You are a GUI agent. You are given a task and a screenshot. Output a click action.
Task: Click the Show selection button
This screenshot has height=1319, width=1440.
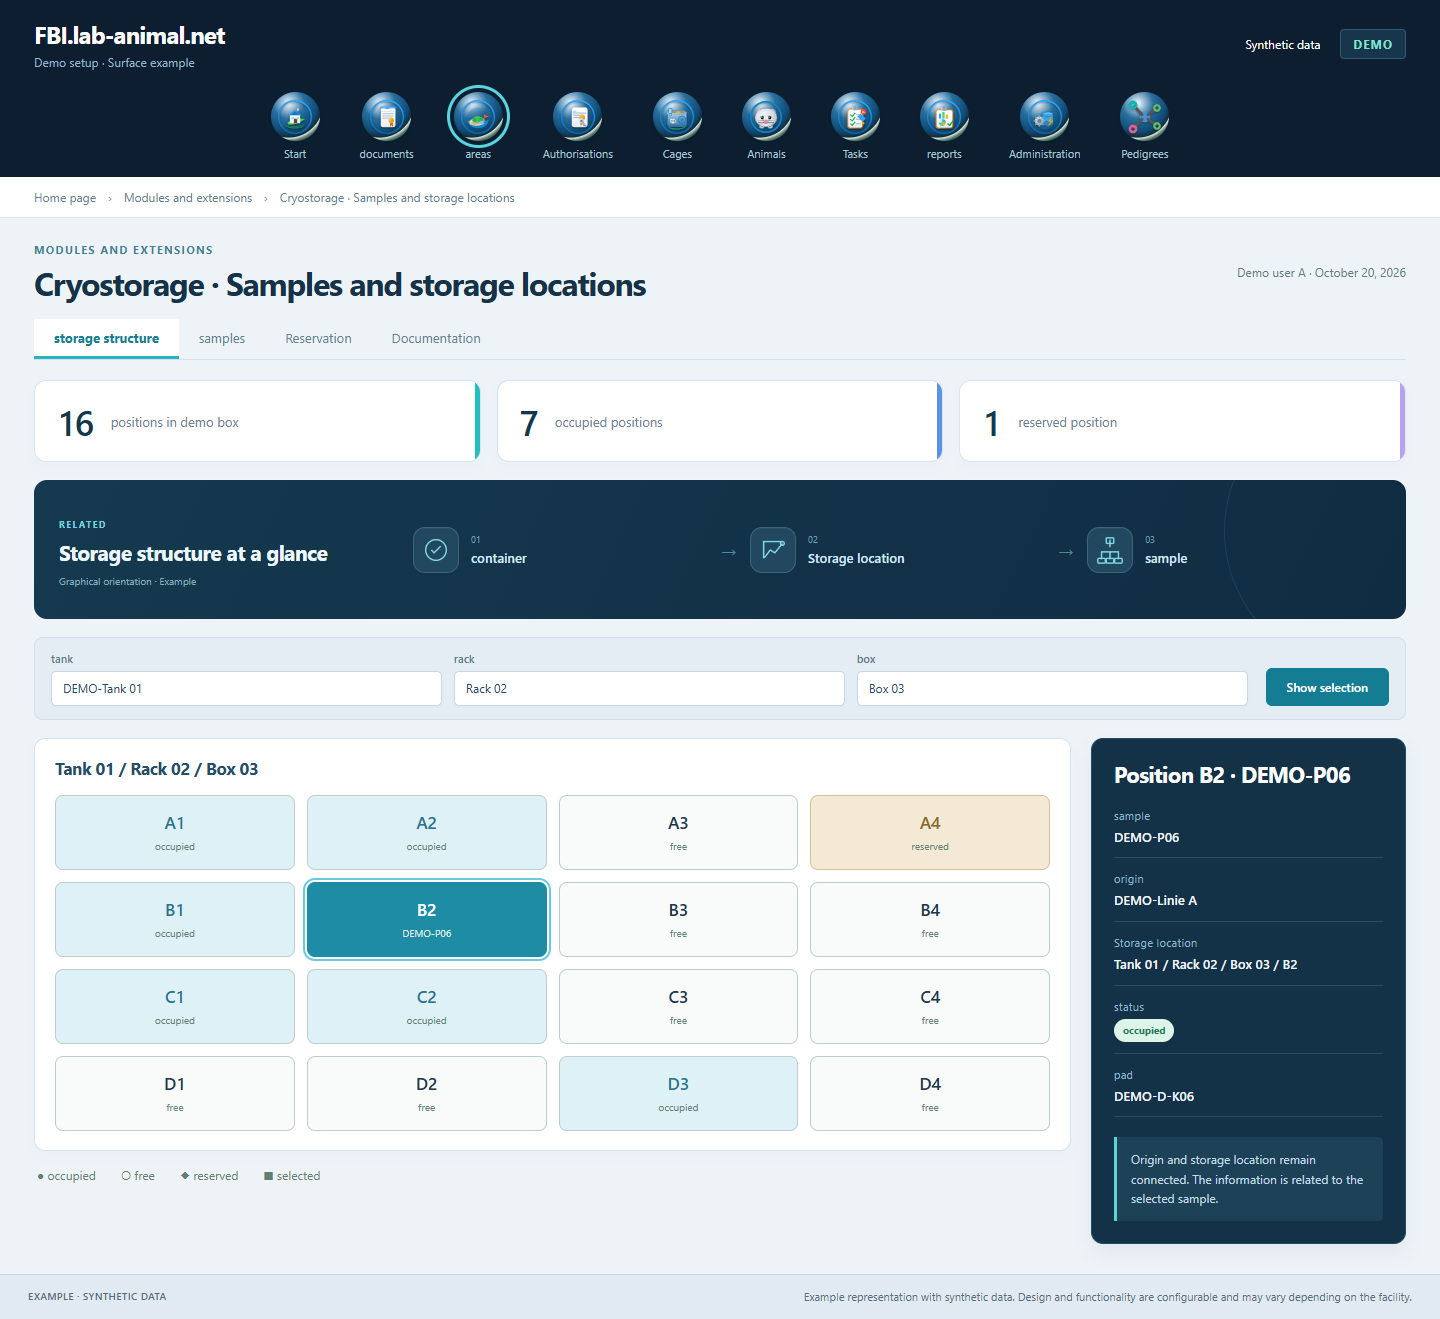coord(1327,687)
